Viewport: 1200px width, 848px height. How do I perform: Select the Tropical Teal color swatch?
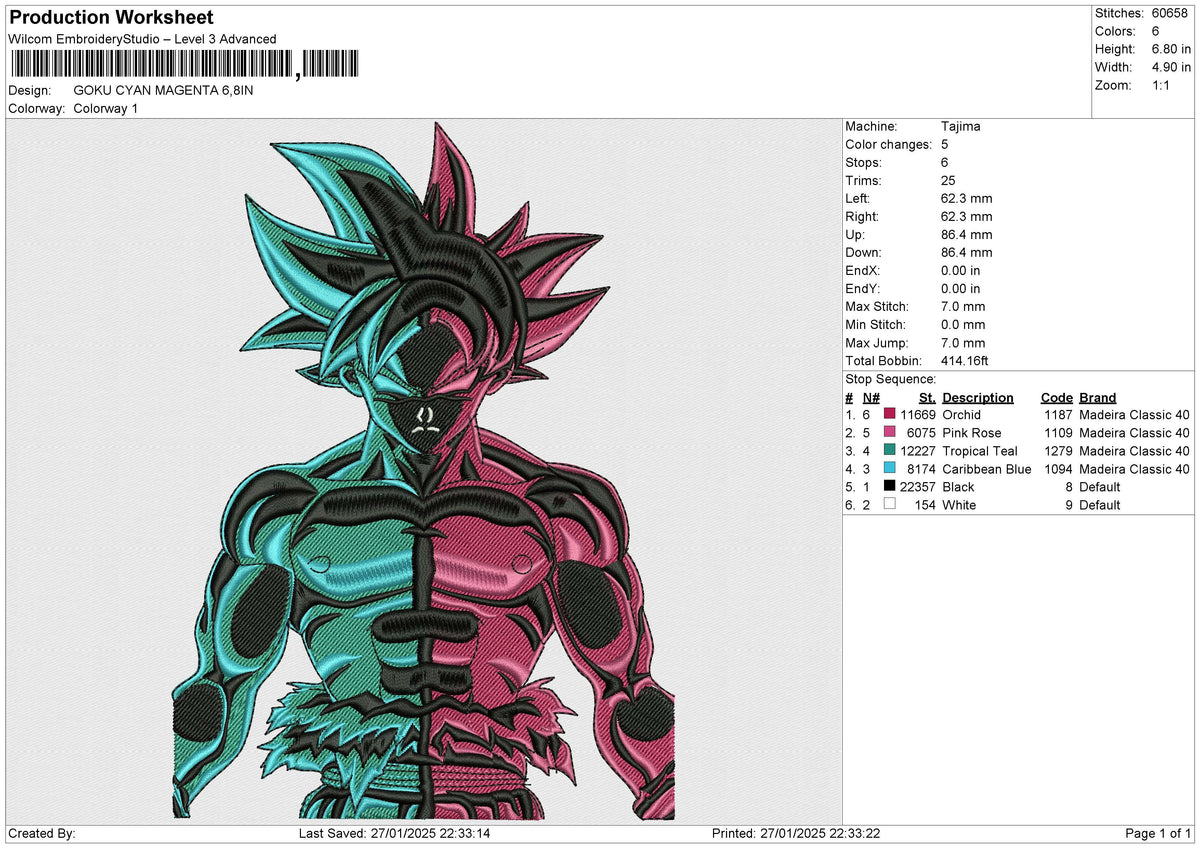tap(889, 450)
